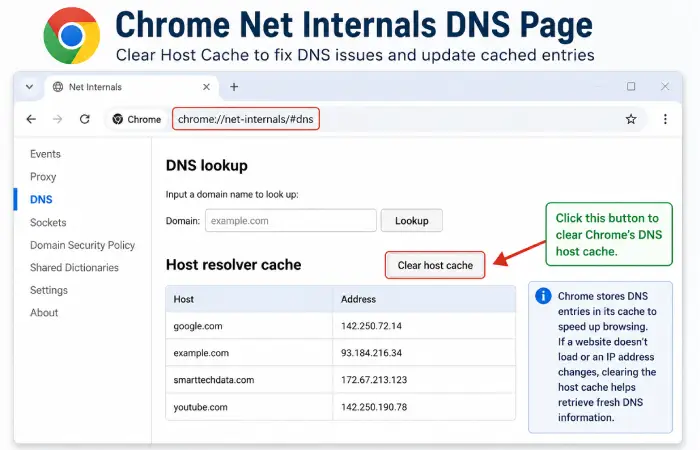Click the Host column header
The width and height of the screenshot is (700, 450).
249,299
